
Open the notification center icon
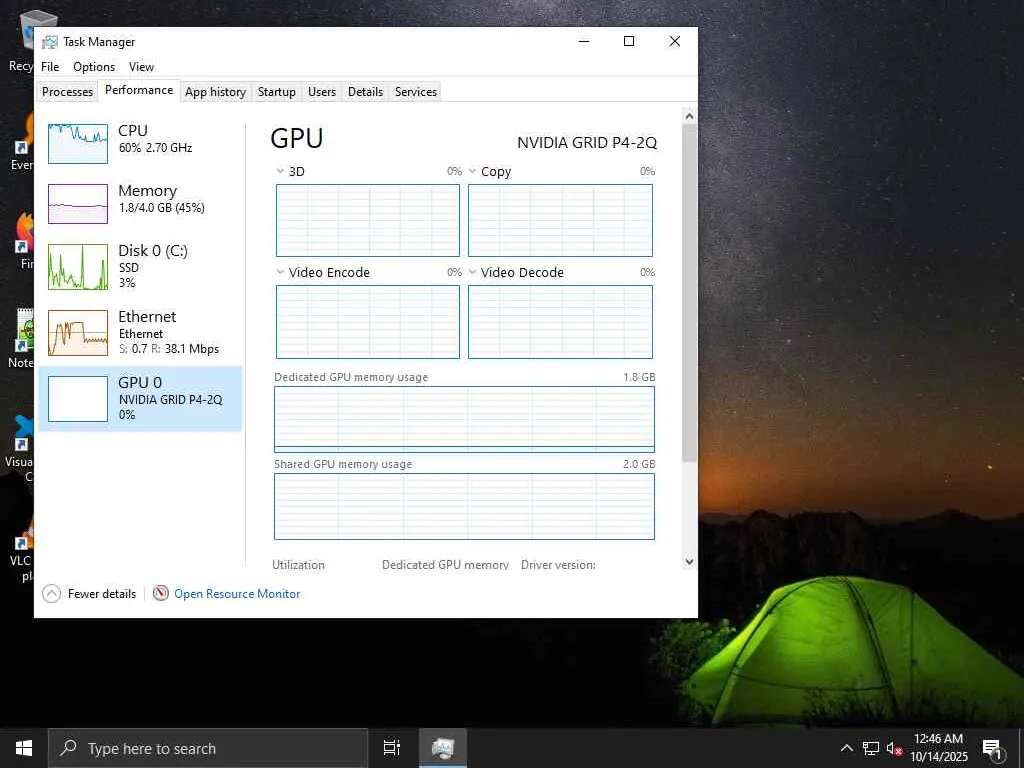(x=993, y=749)
